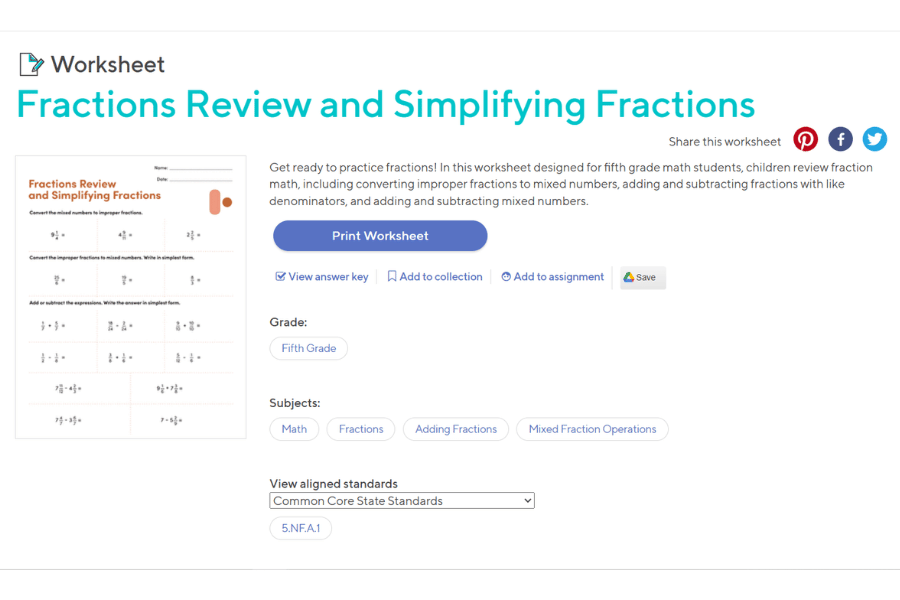
Task: Select Common Core State Standards option
Action: [x=370, y=500]
